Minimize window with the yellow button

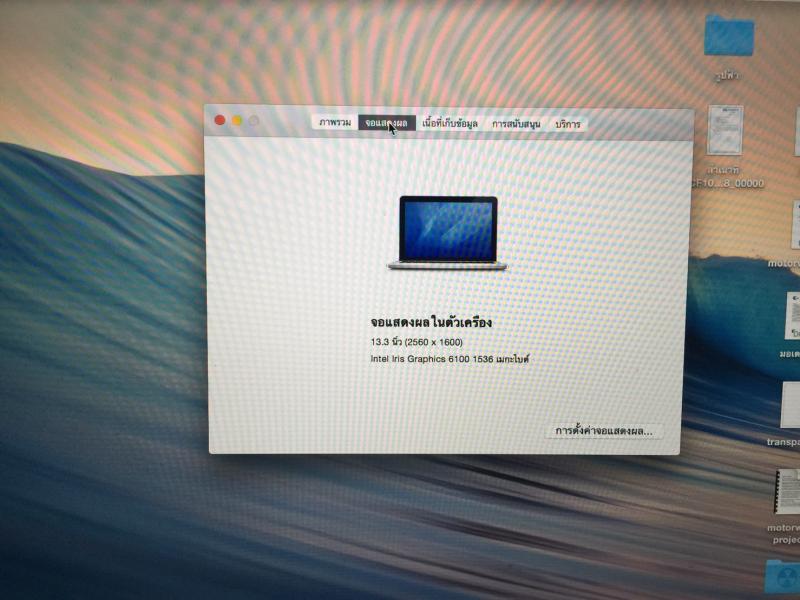[x=237, y=120]
